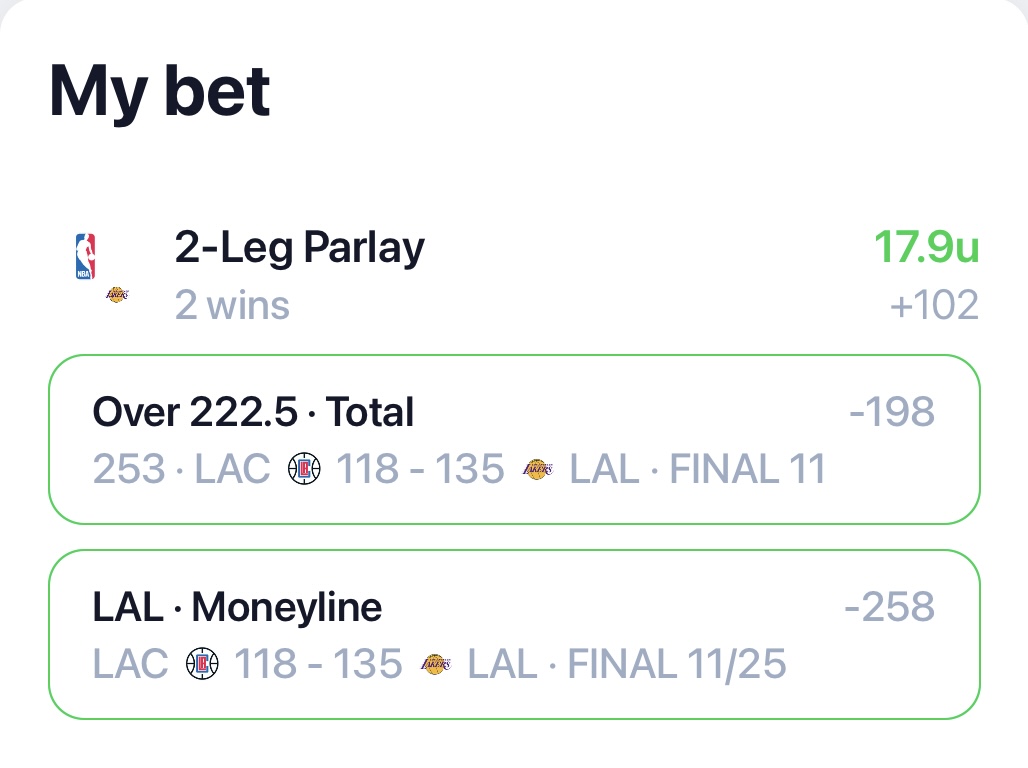
Task: Click the green 17.9u payout amount
Action: click(926, 248)
